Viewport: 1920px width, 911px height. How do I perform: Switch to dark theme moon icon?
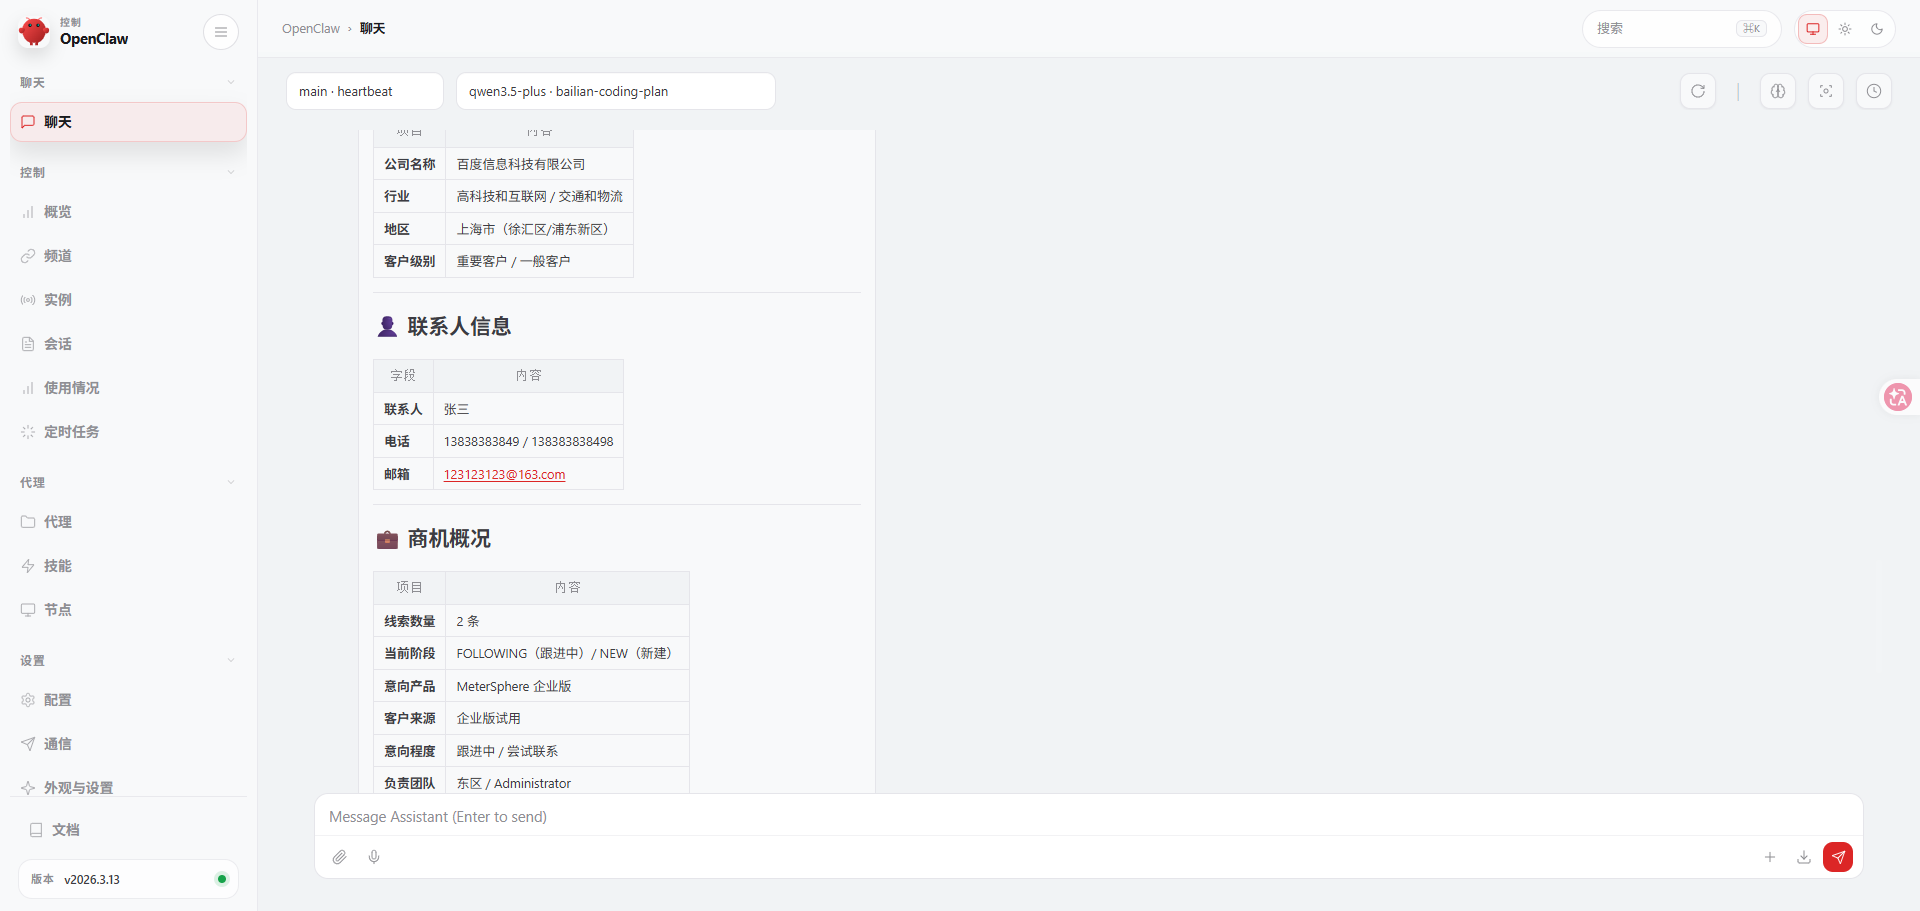[x=1877, y=29]
